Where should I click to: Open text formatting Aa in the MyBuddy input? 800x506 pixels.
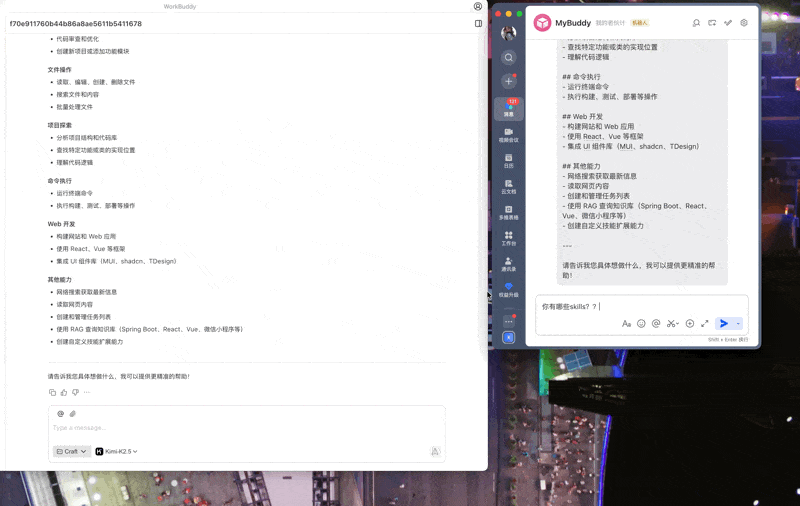point(626,323)
